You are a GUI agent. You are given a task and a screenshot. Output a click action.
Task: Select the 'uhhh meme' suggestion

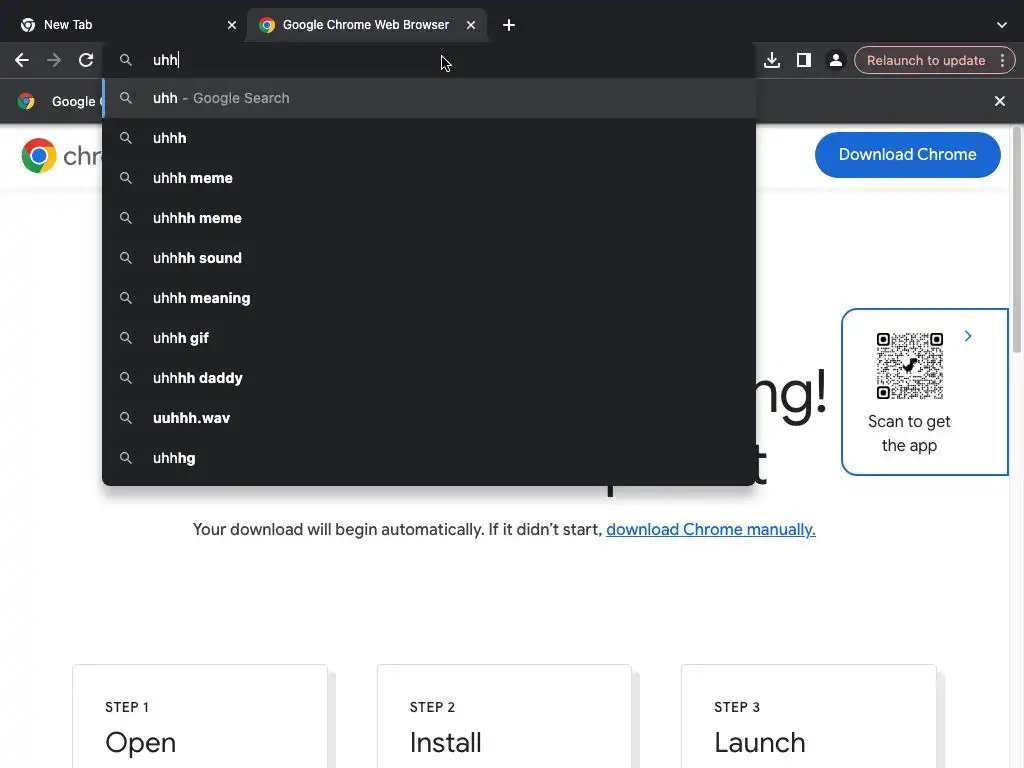point(429,178)
